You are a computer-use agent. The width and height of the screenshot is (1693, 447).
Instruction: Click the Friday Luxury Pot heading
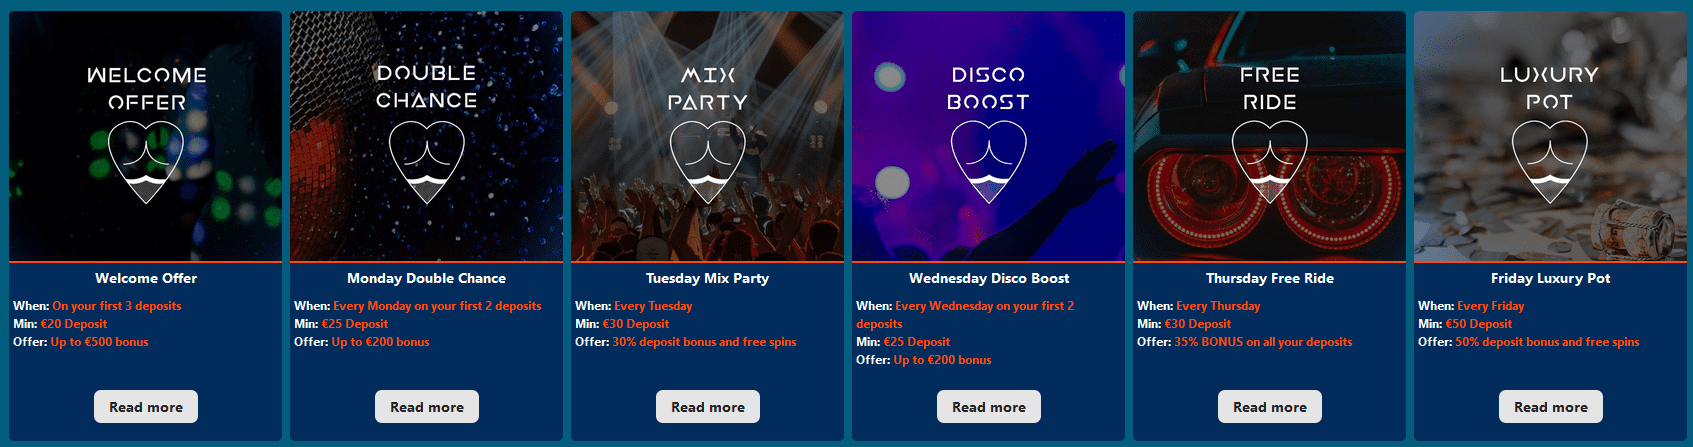coord(1550,278)
